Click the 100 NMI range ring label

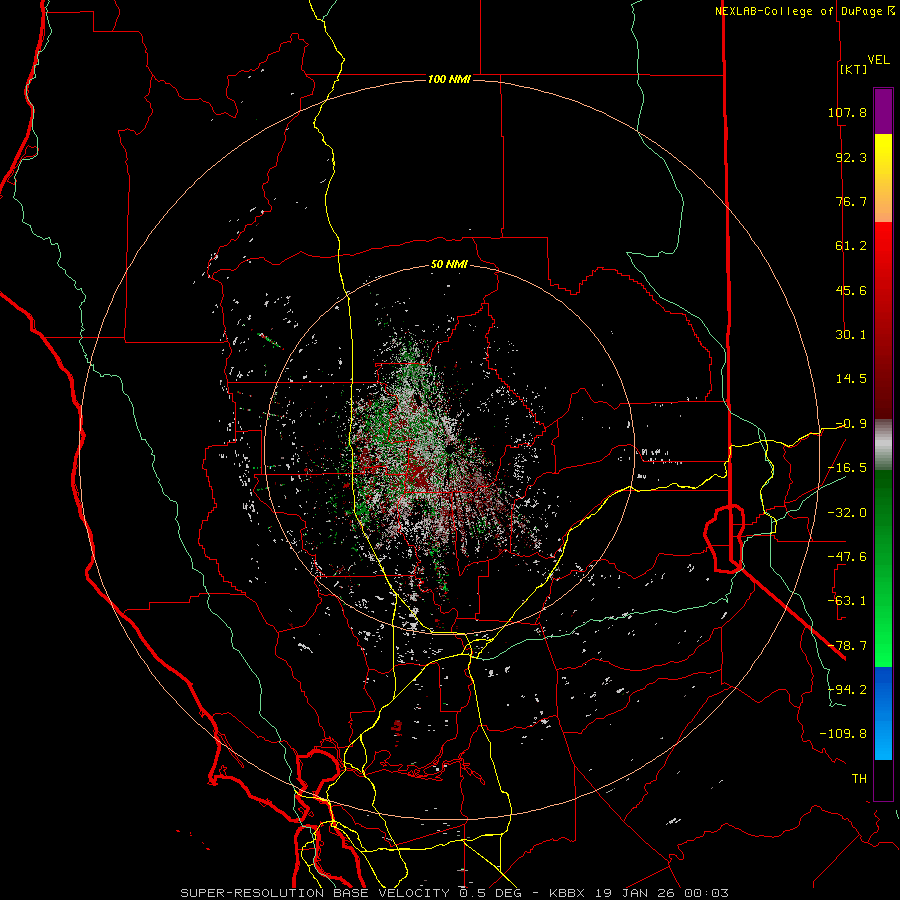(449, 79)
